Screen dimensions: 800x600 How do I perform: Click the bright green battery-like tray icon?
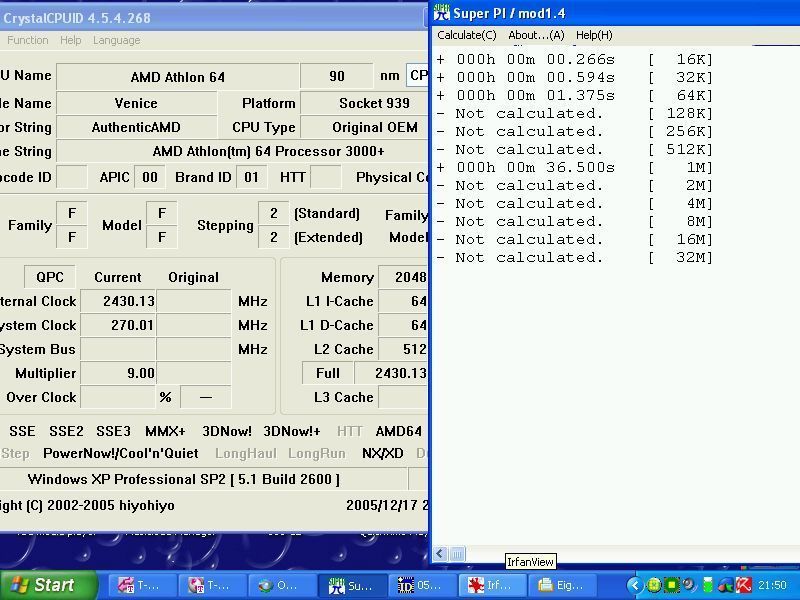[708, 585]
